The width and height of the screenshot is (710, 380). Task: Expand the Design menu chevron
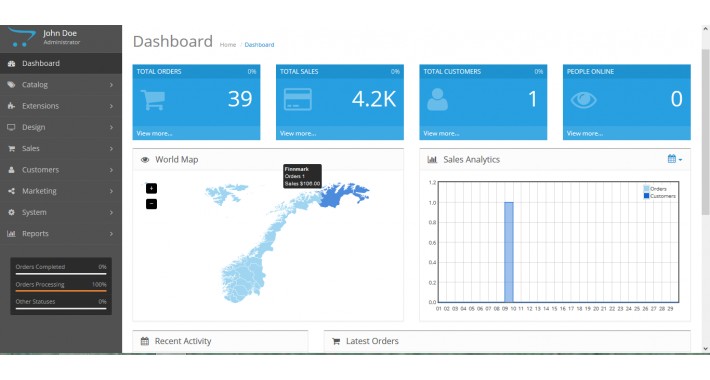tap(111, 127)
